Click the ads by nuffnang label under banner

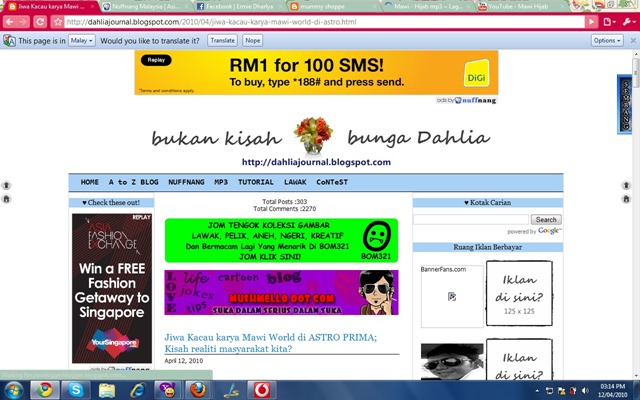[466, 100]
